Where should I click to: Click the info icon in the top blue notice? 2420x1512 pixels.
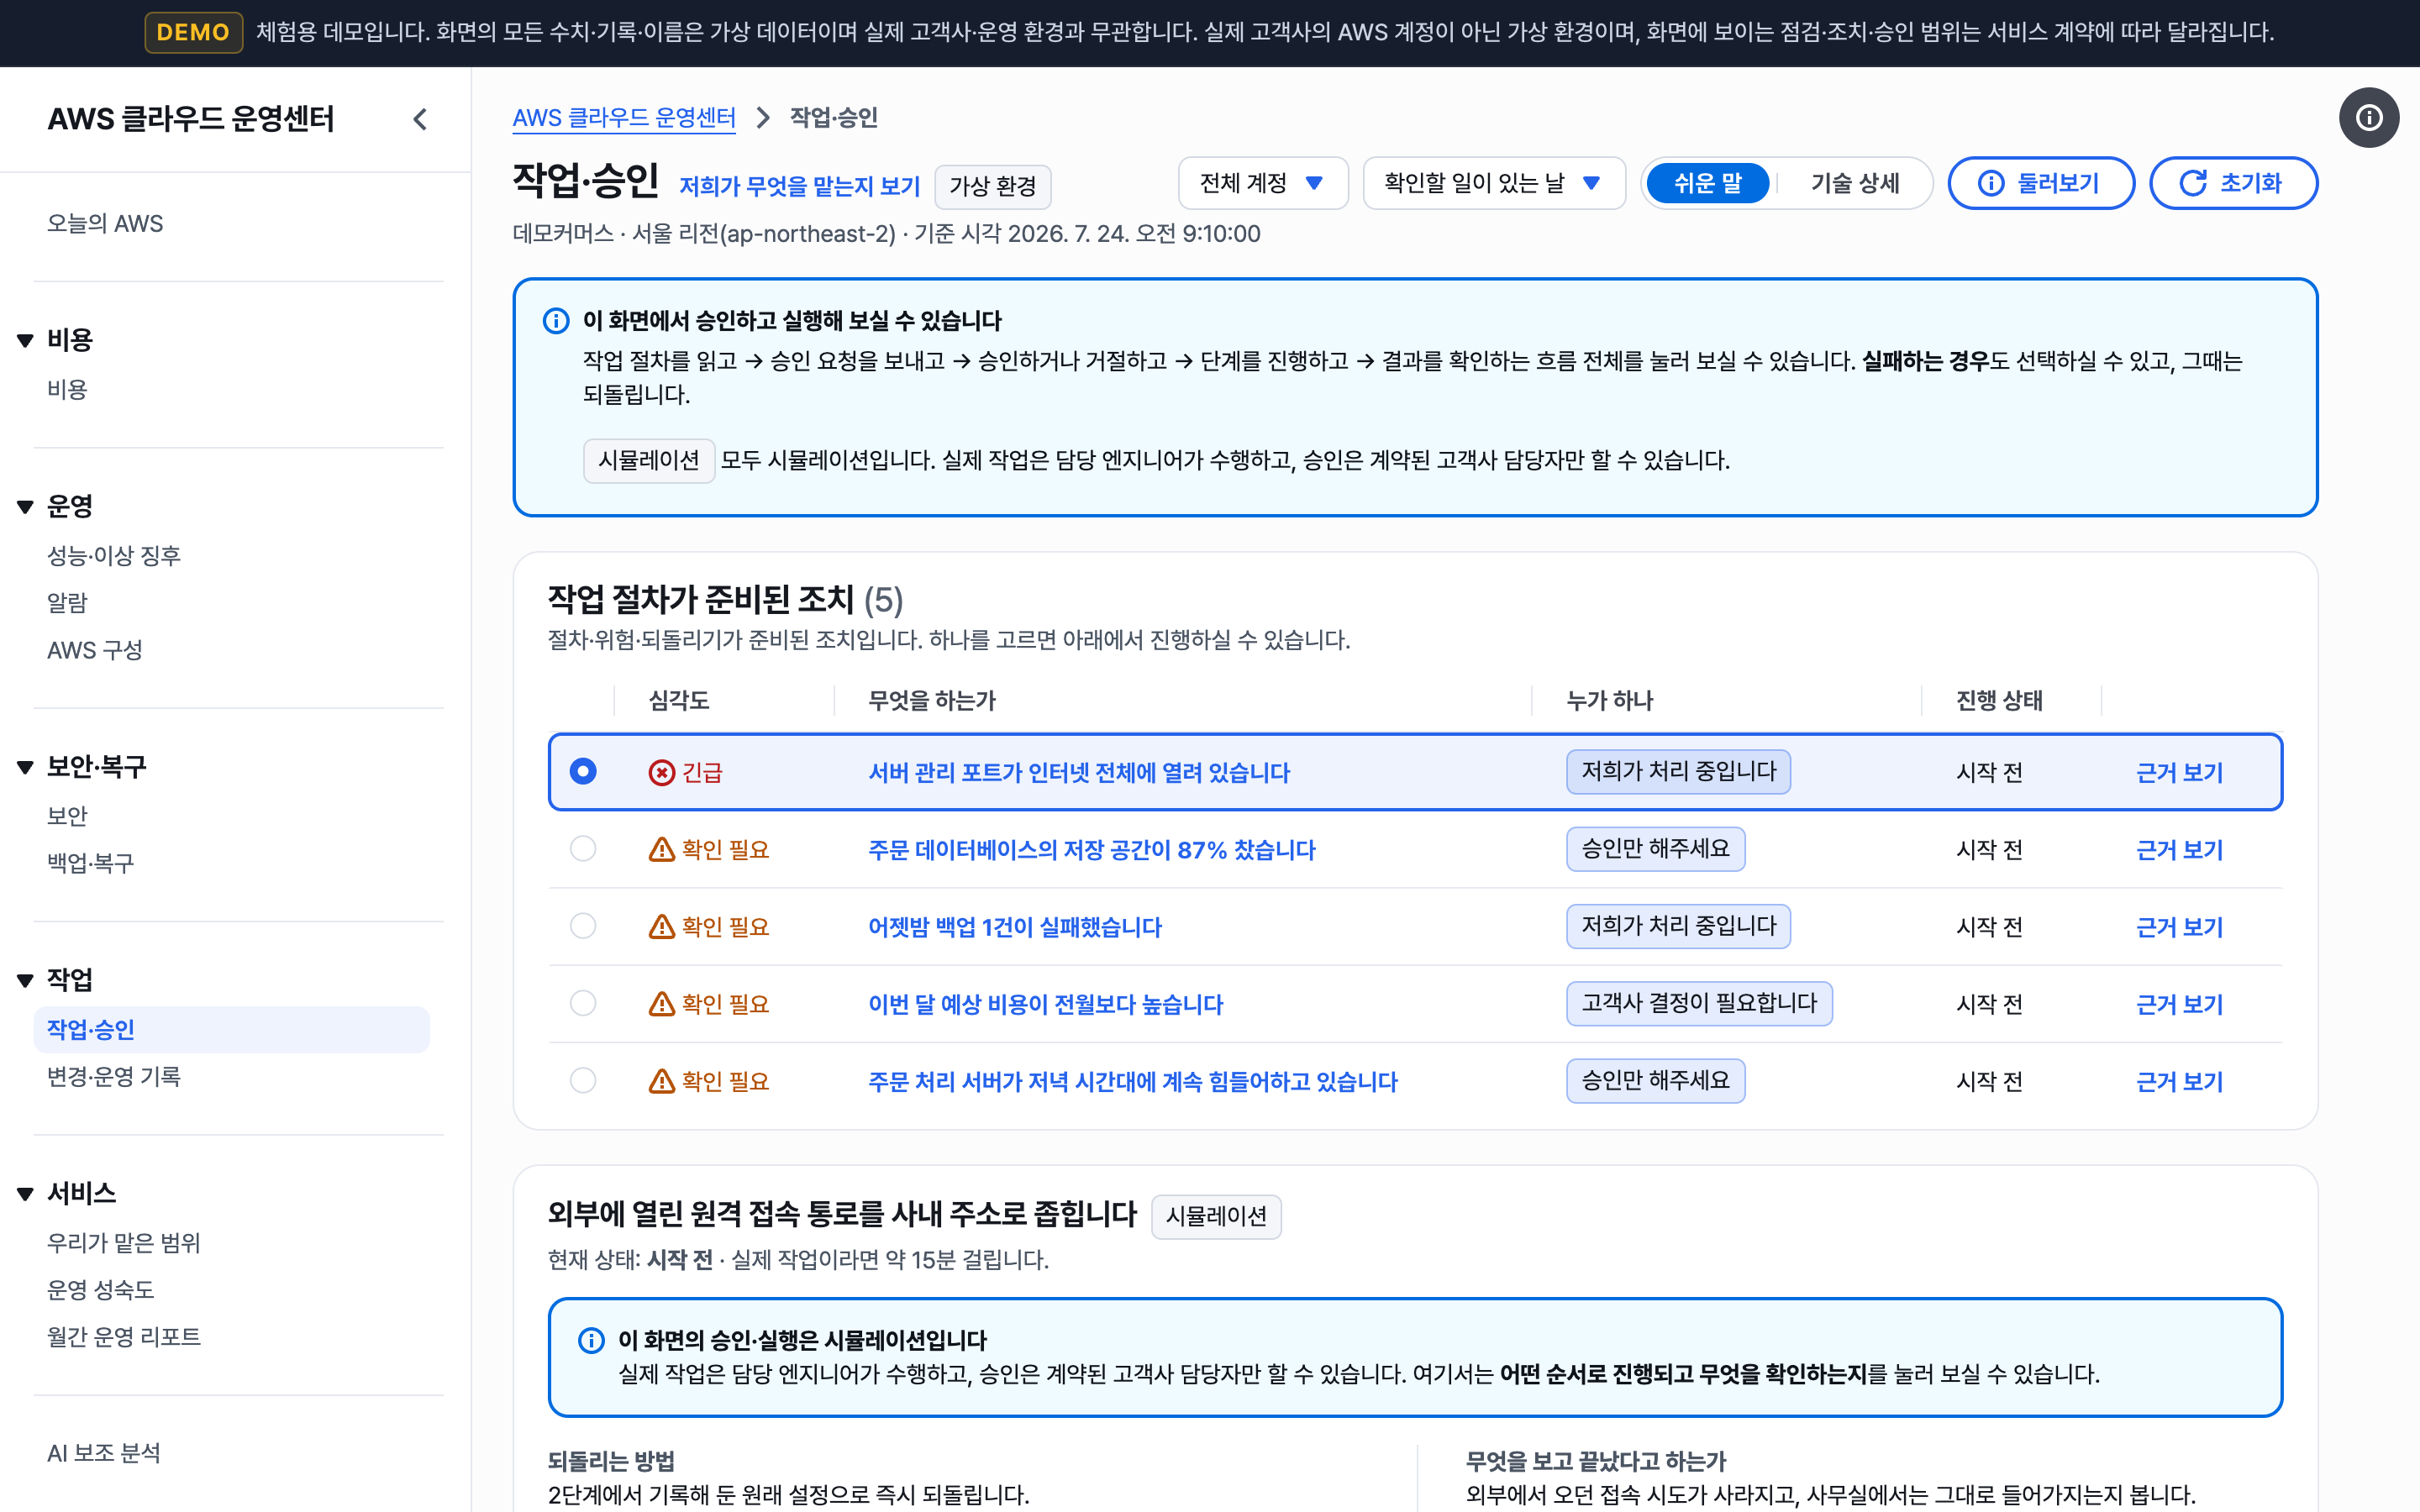556,321
